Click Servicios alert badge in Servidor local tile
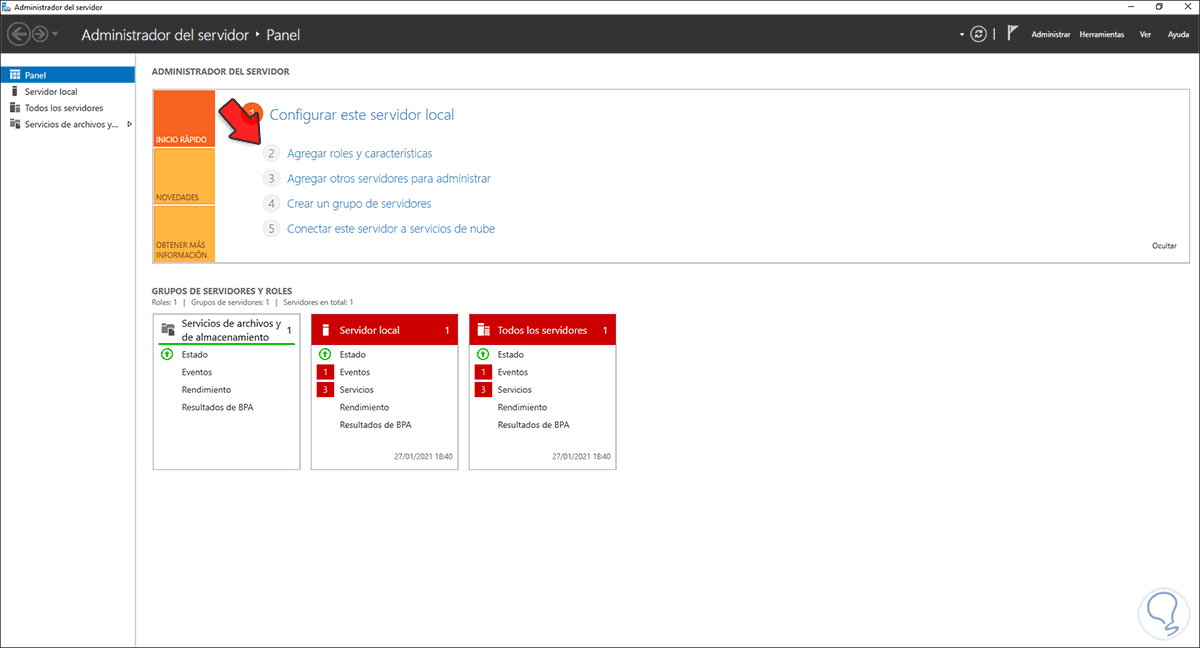The width and height of the screenshot is (1200, 648). pyautogui.click(x=325, y=389)
